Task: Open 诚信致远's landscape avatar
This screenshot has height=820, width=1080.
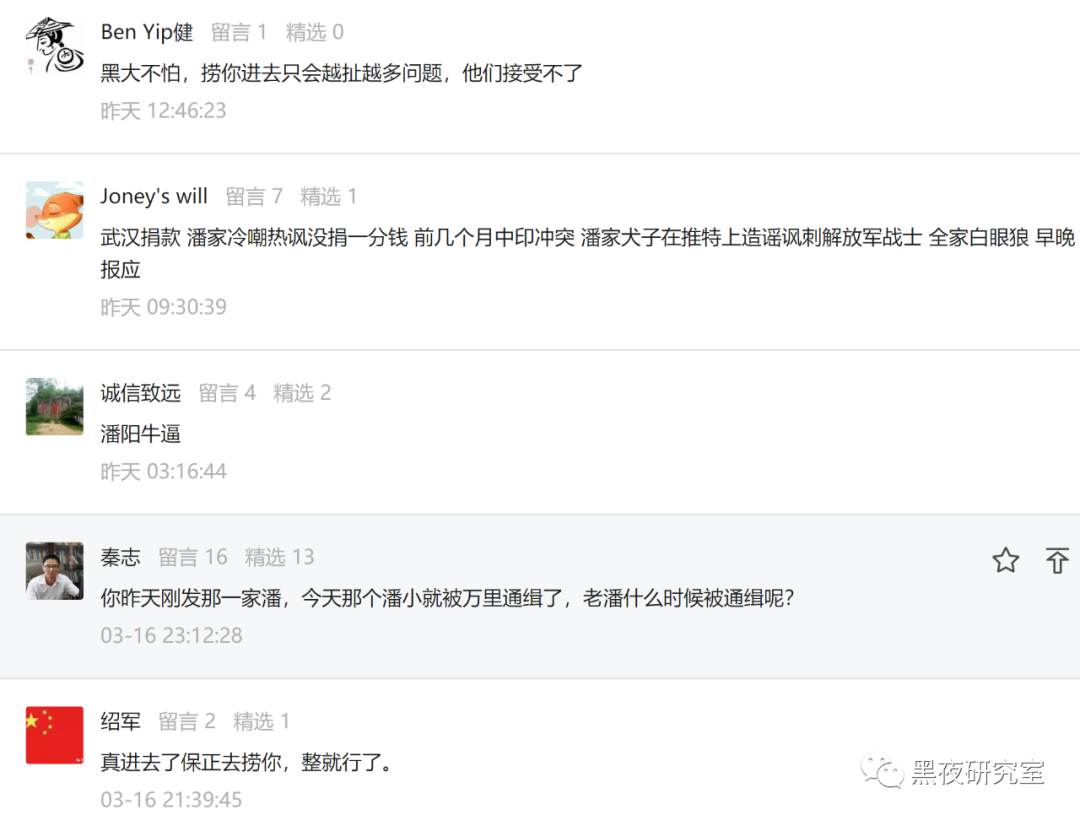Action: coord(54,406)
